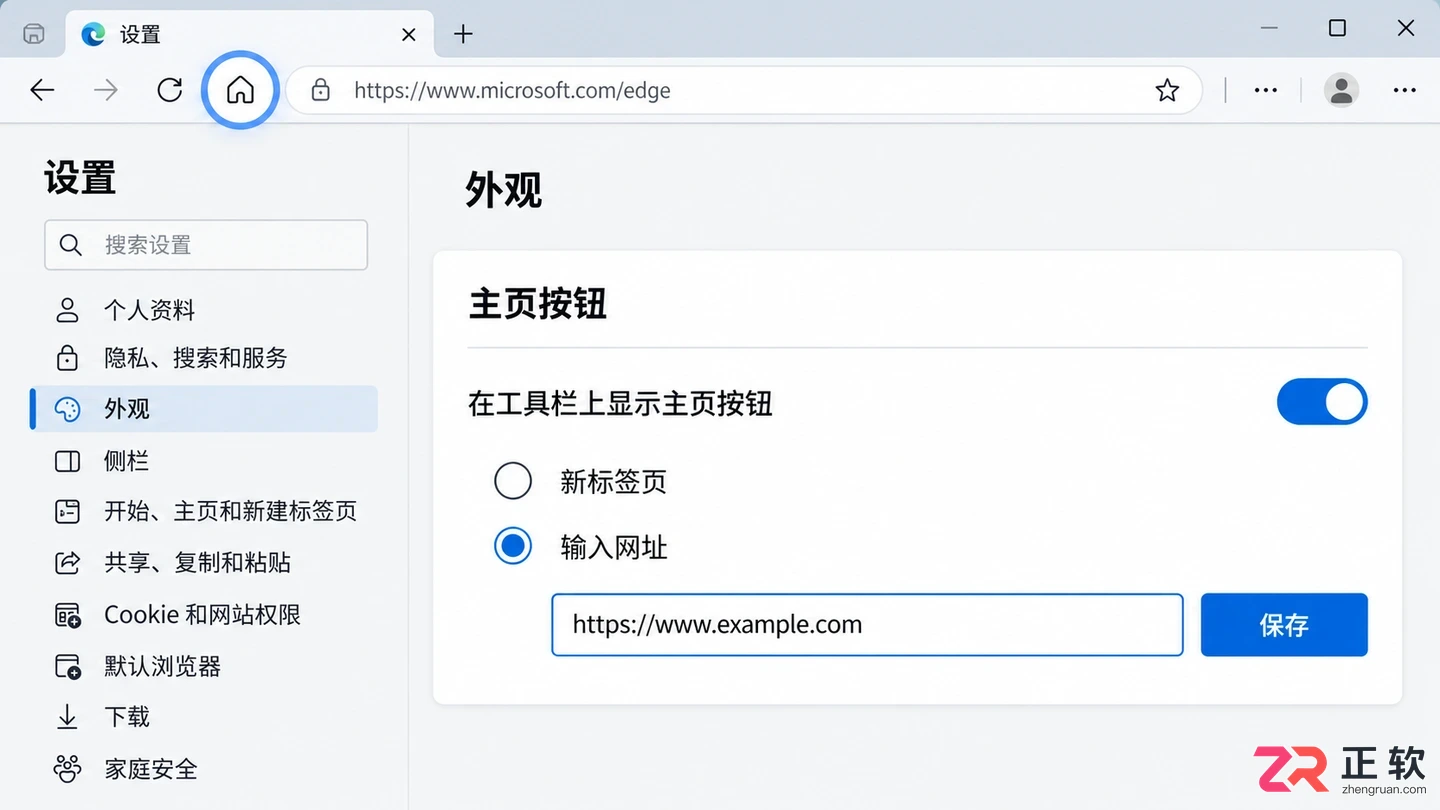Image resolution: width=1440 pixels, height=810 pixels.
Task: Open 默认浏览器 settings
Action: coord(205,666)
